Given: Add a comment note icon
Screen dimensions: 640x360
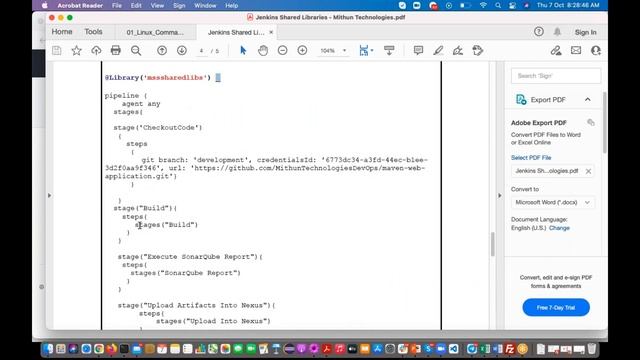Looking at the screenshot, I should [x=418, y=51].
